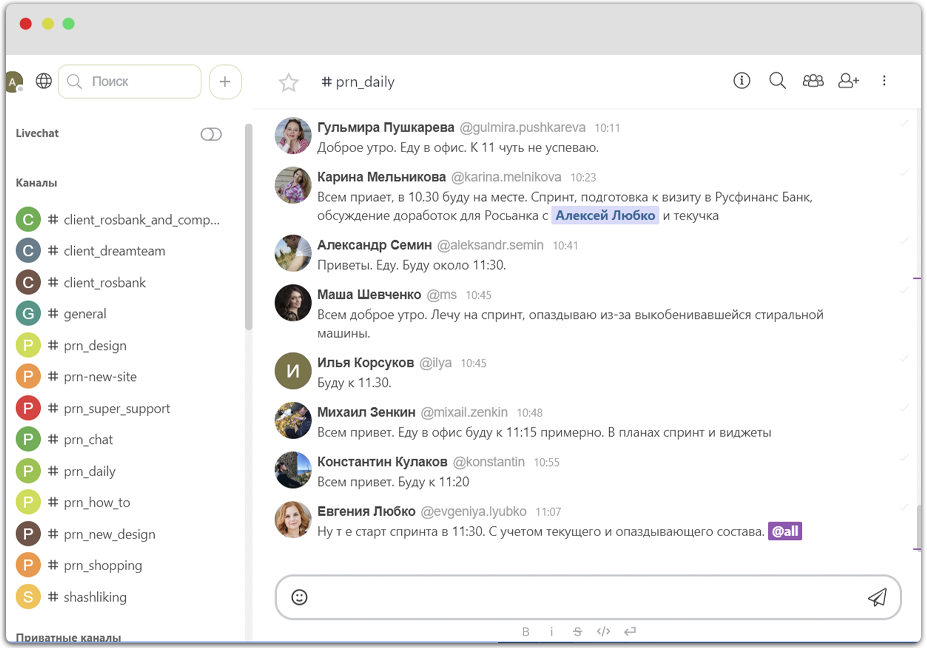The height and width of the screenshot is (648, 927).
Task: Apply bold formatting in the composer
Action: (525, 631)
